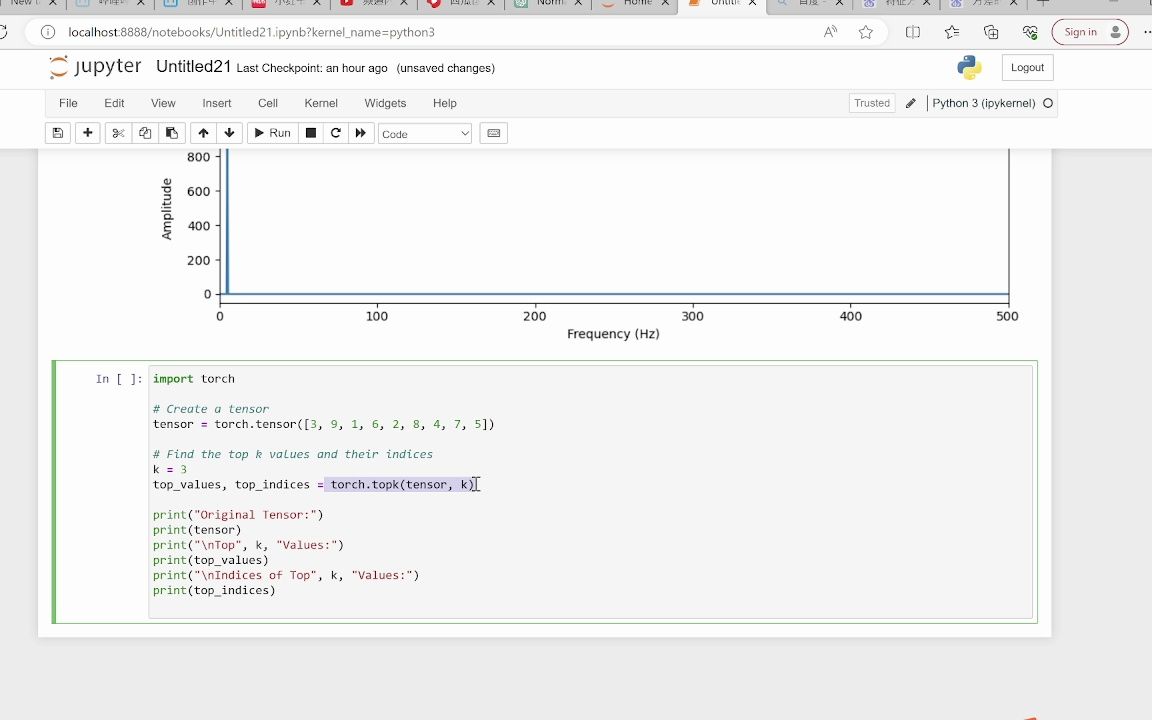Image resolution: width=1152 pixels, height=720 pixels.
Task: Click the torch.tensor definition line
Action: pyautogui.click(x=323, y=425)
